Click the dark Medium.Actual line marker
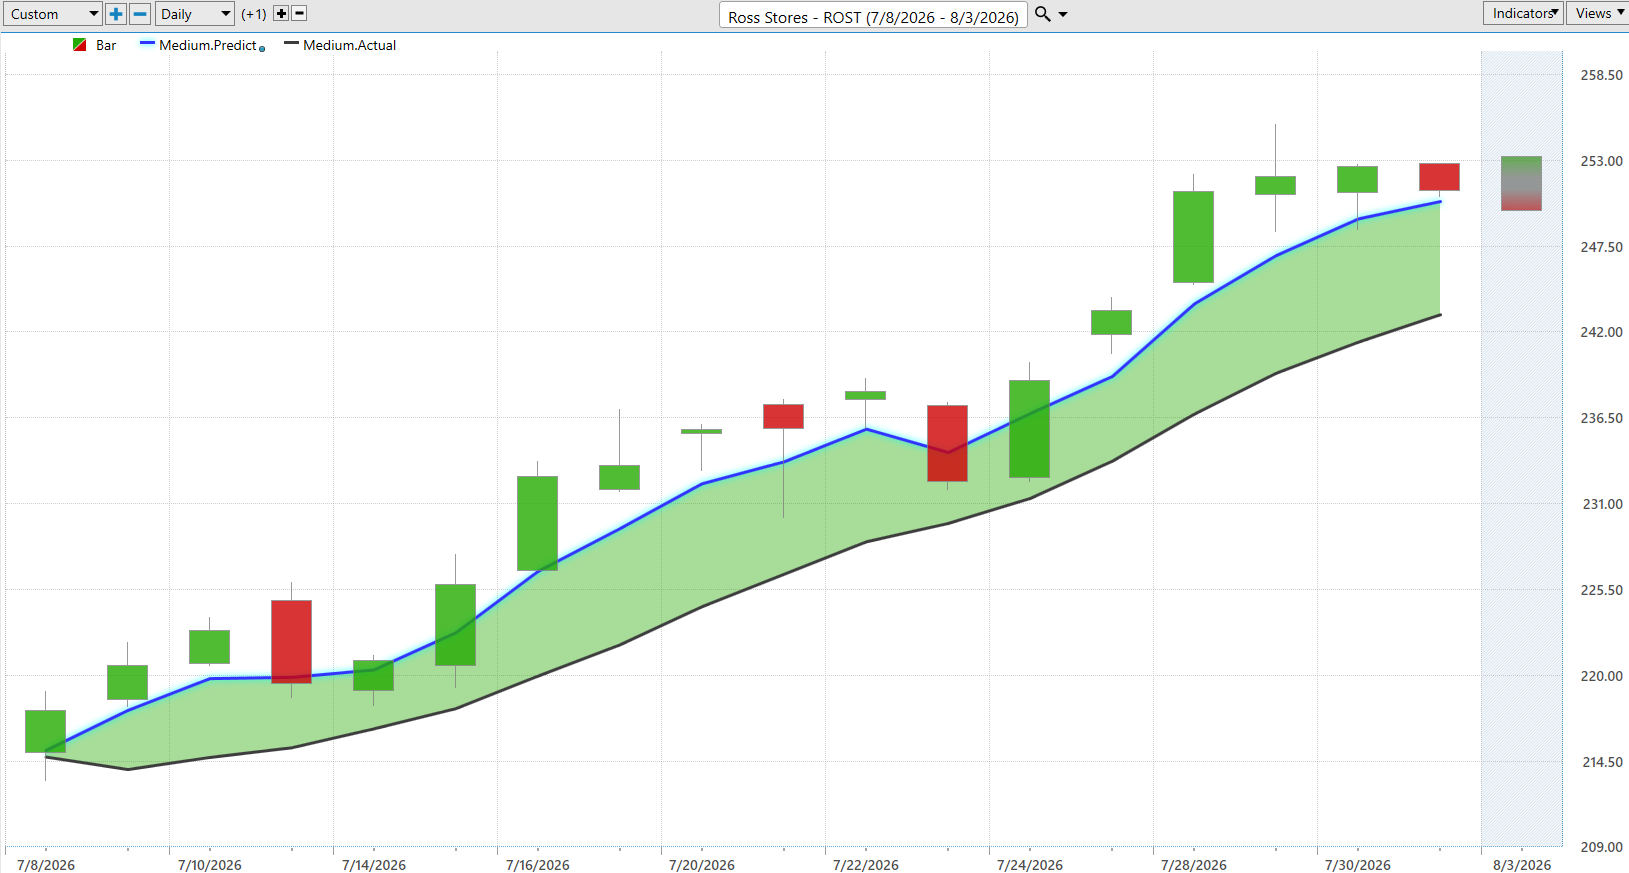 291,44
